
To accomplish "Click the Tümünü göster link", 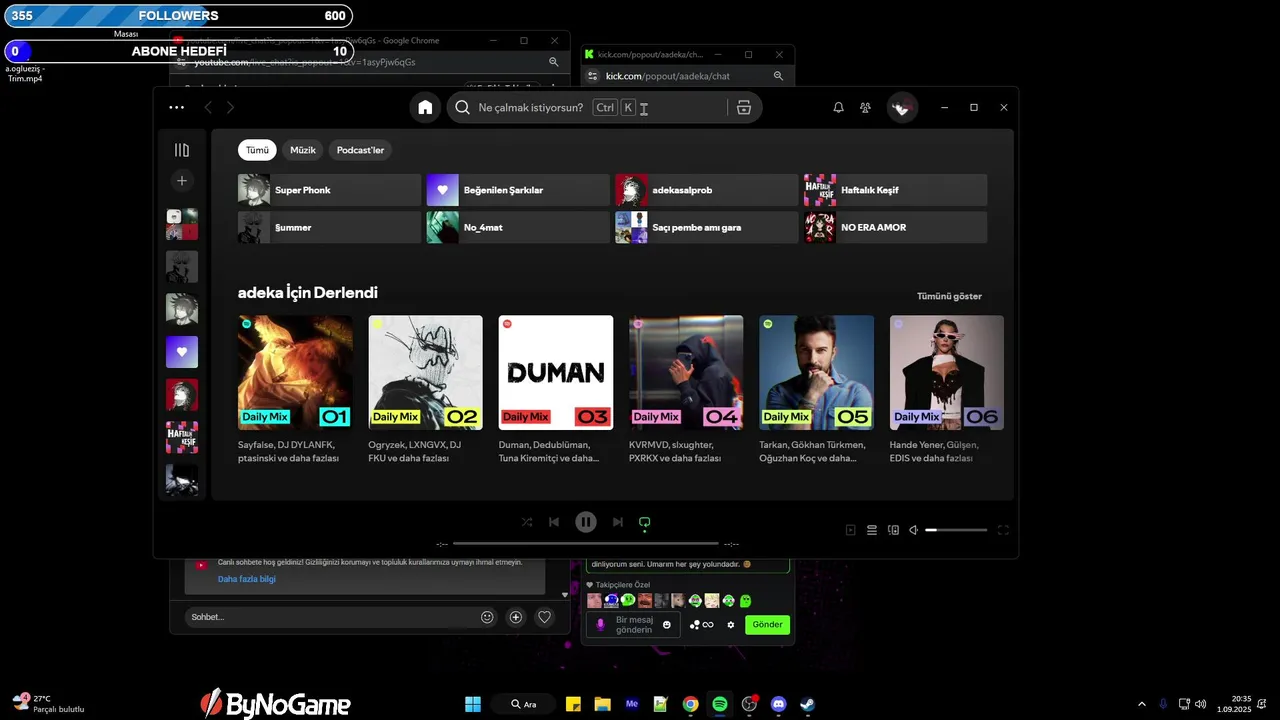I will pyautogui.click(x=949, y=296).
